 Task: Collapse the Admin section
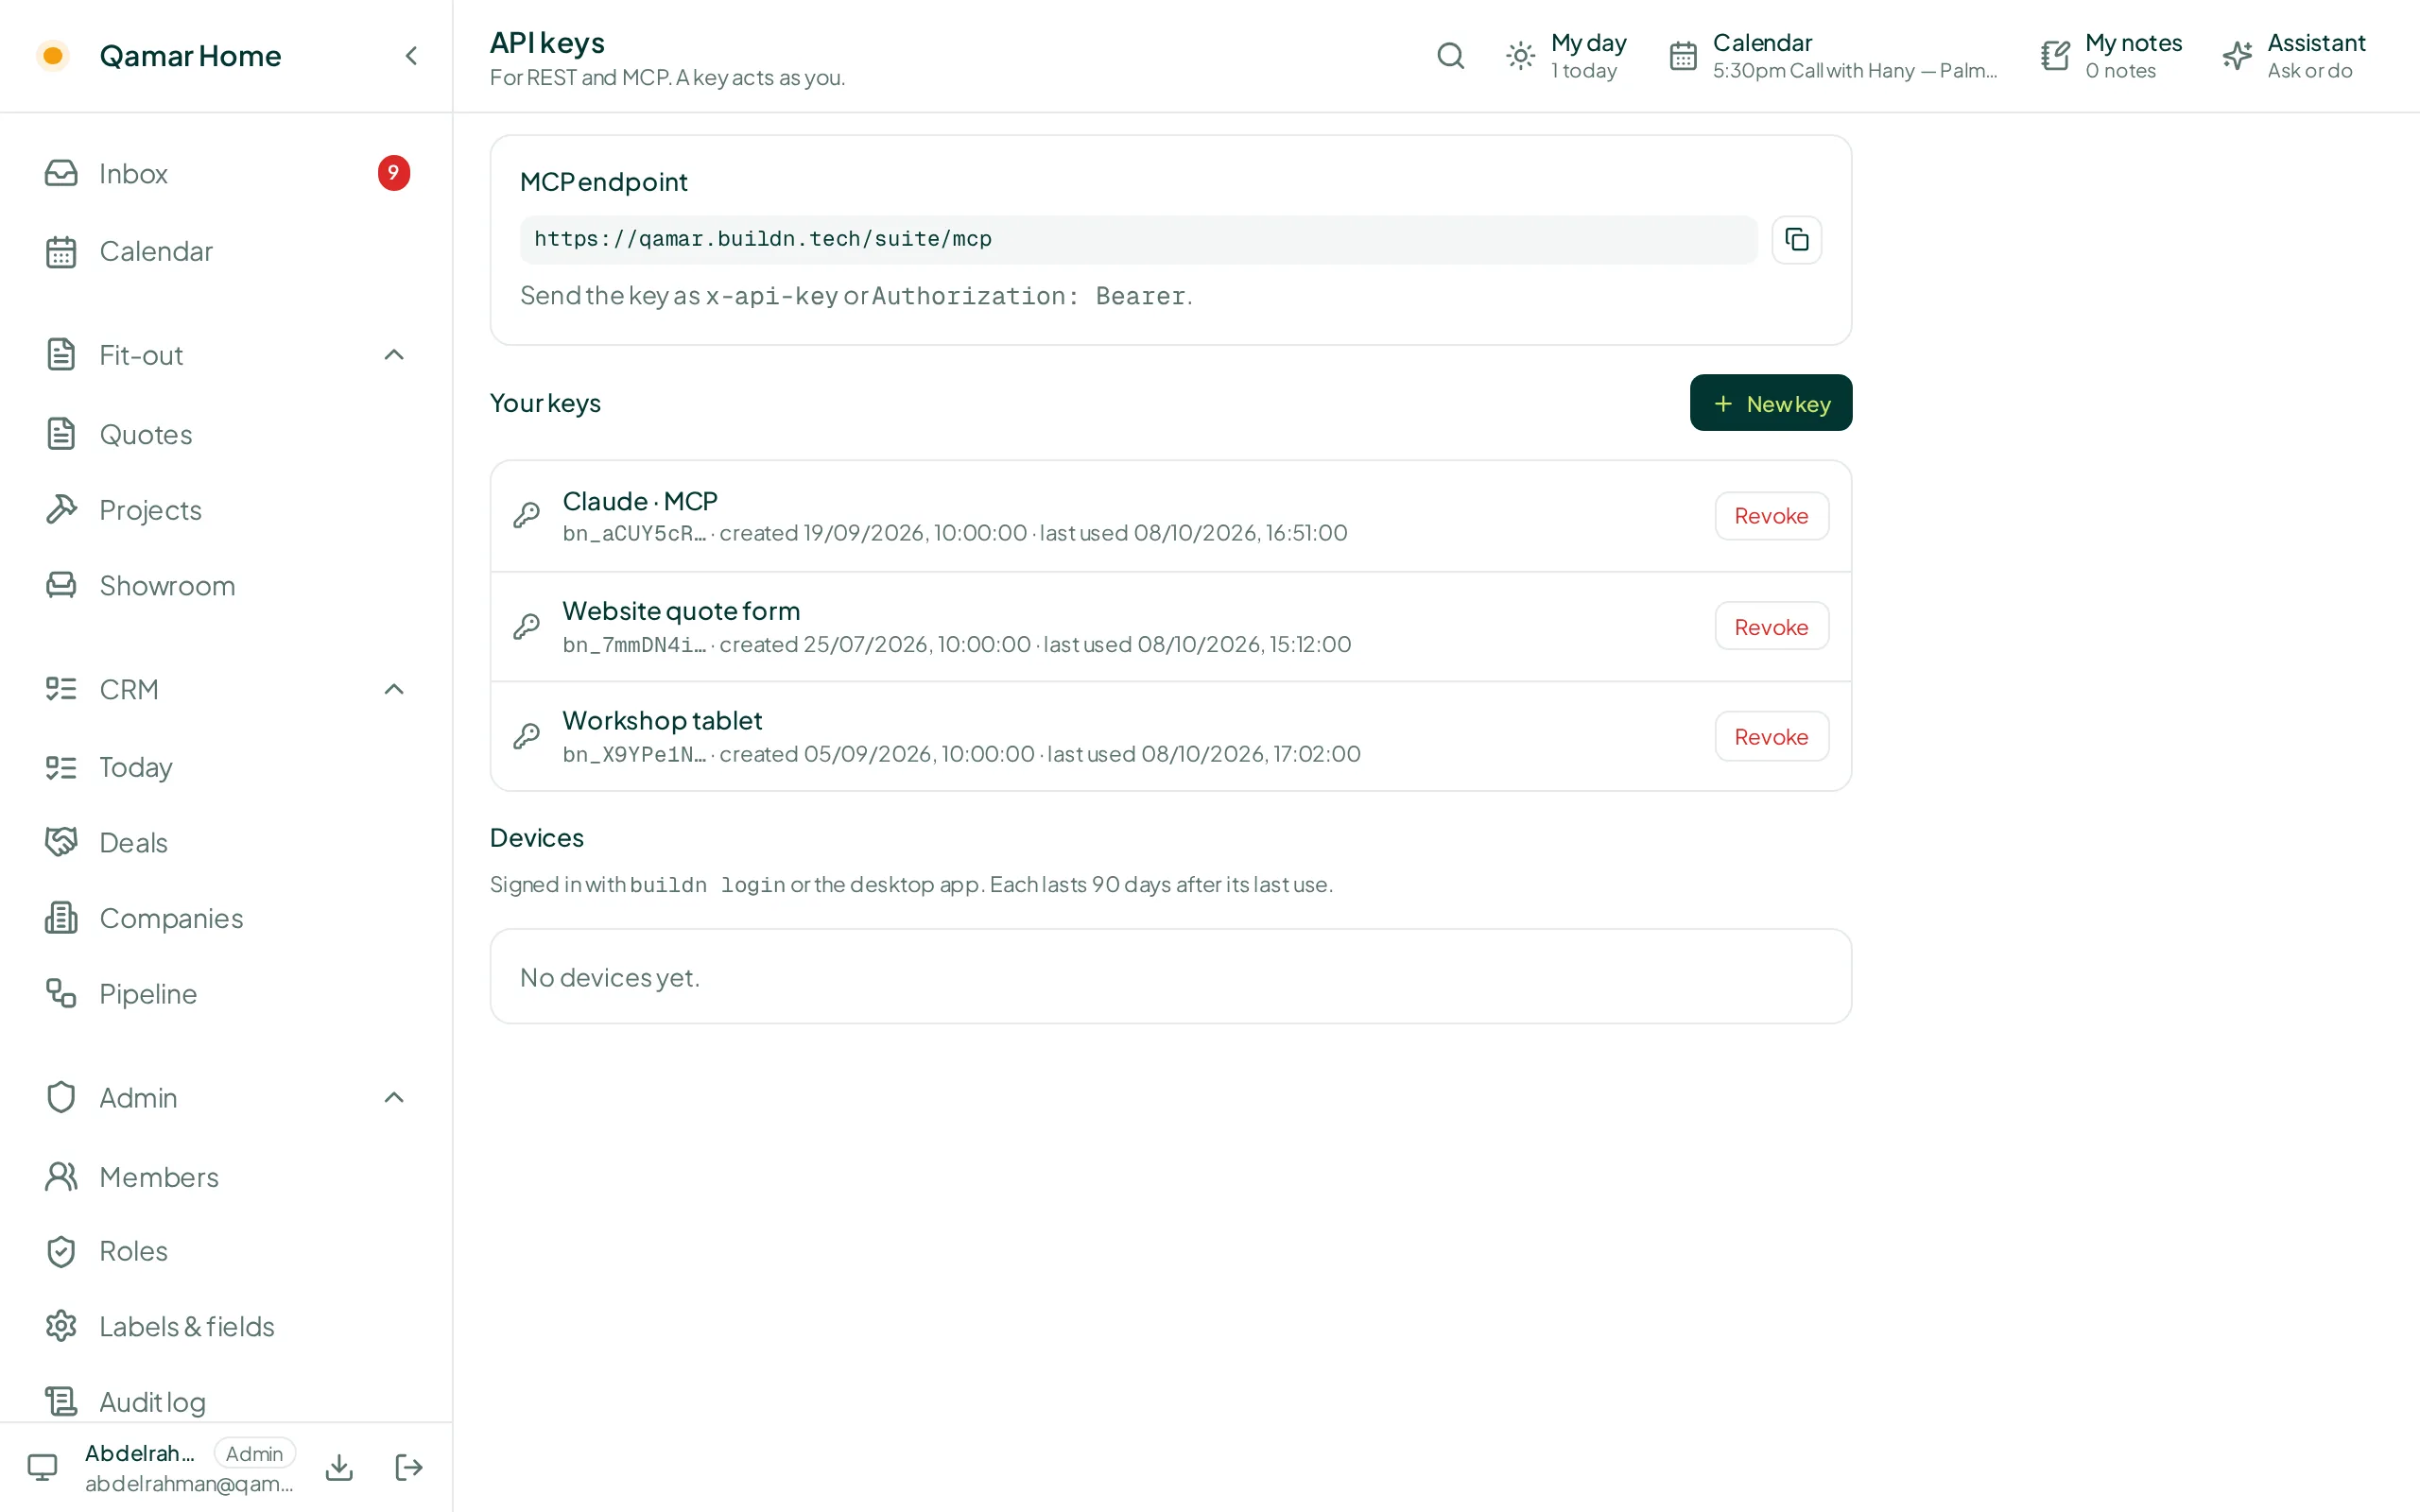[394, 1097]
